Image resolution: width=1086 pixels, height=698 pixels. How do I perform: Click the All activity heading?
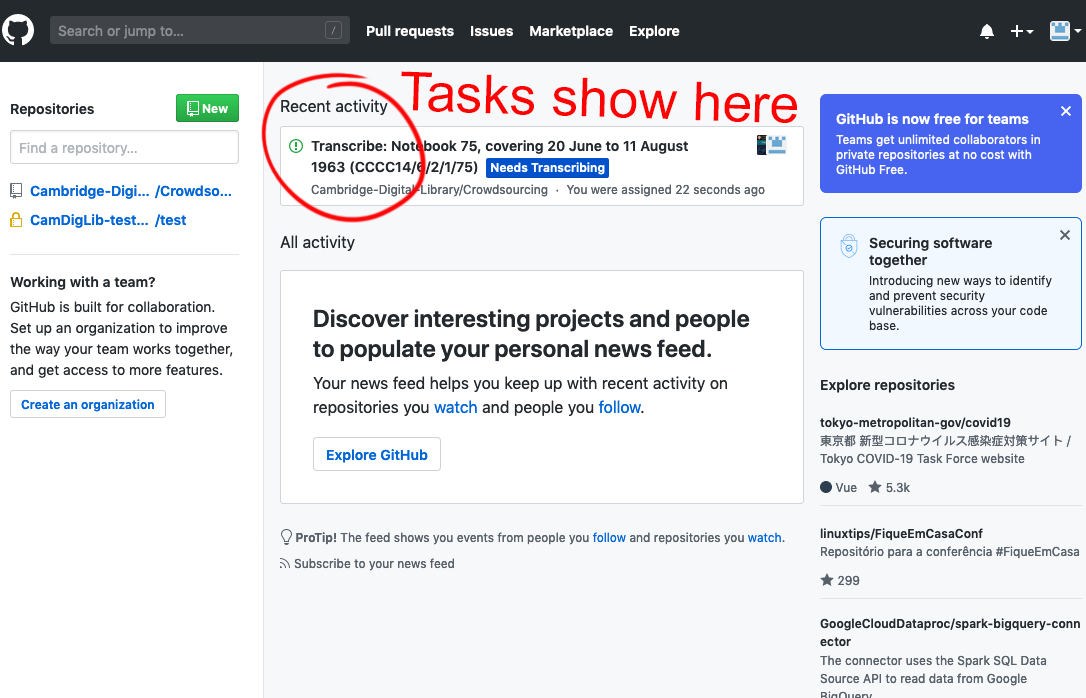point(317,242)
